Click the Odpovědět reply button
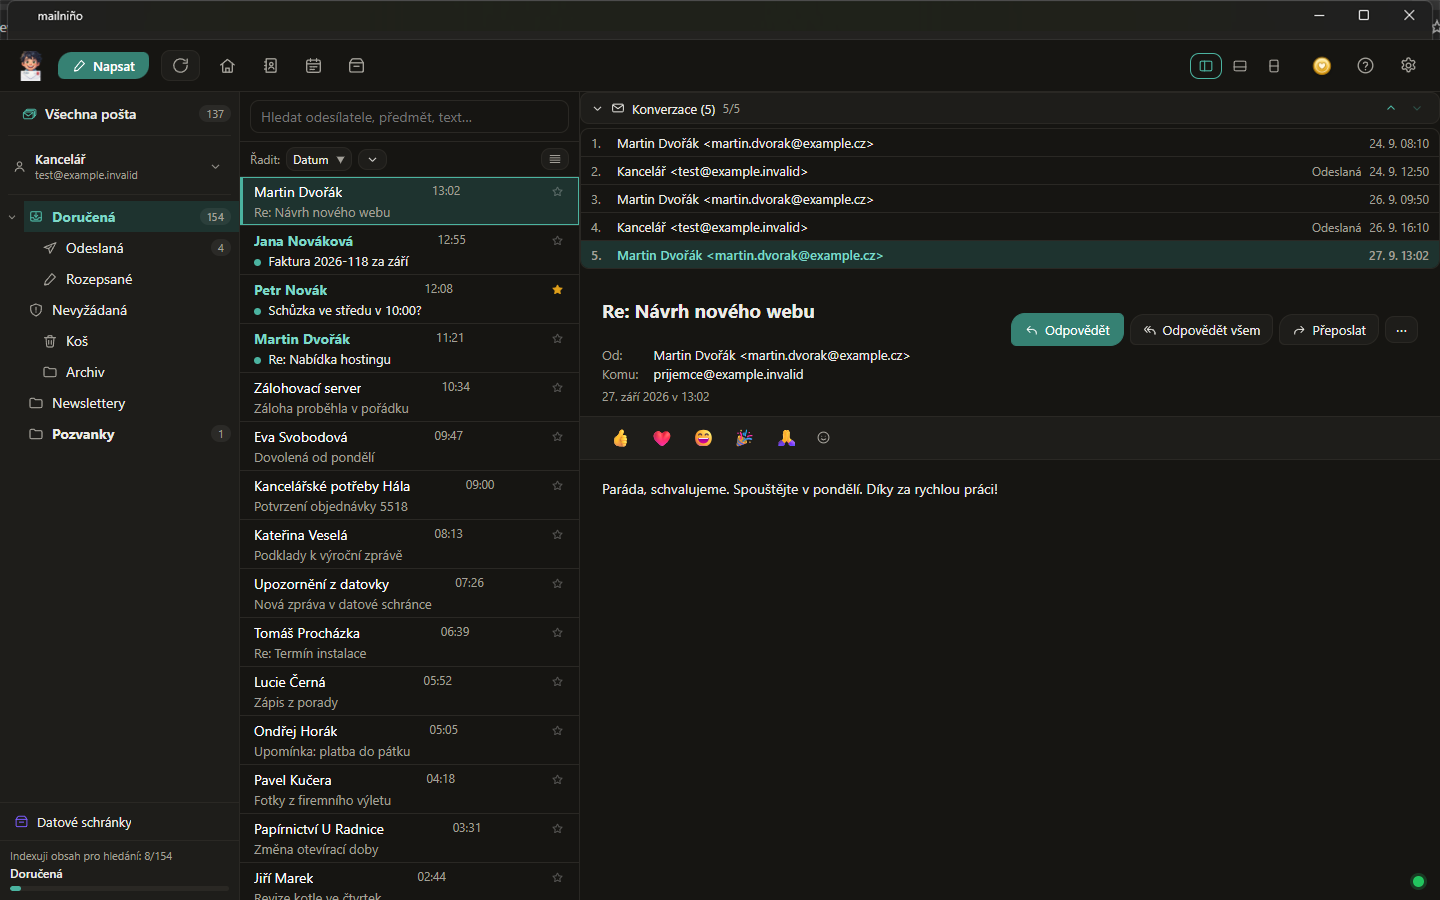This screenshot has width=1440, height=900. [x=1067, y=330]
